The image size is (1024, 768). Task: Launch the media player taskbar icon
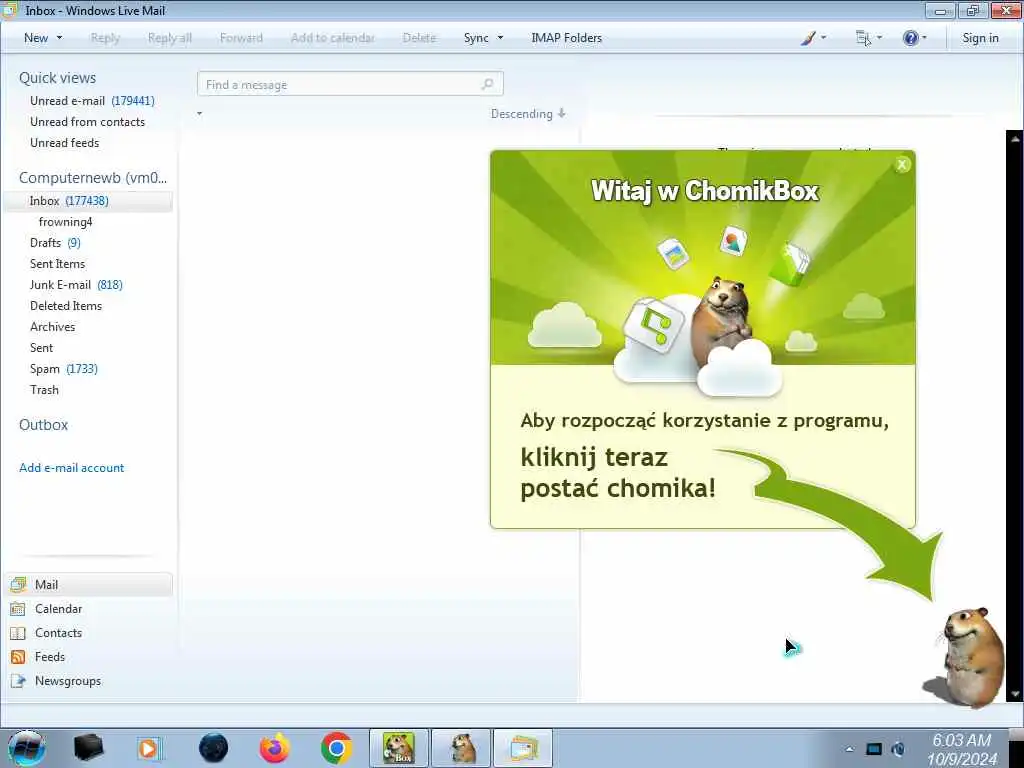[x=149, y=748]
